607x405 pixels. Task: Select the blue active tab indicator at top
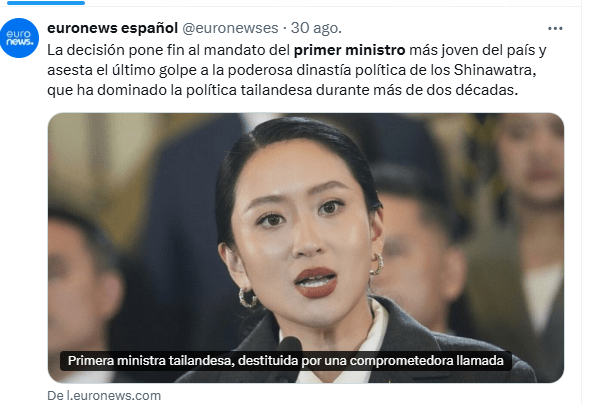[x=46, y=3]
